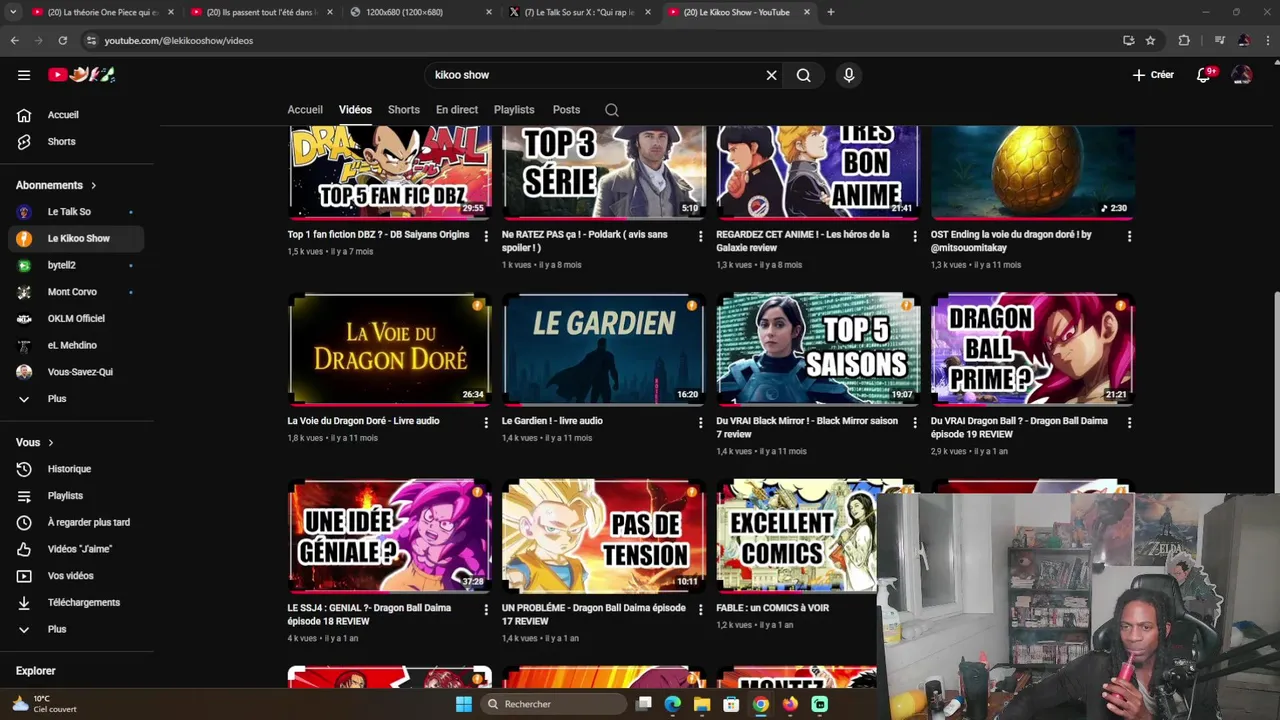Open options for Top 1 fan fiction DBZ video
This screenshot has height=720, width=1280.
486,236
